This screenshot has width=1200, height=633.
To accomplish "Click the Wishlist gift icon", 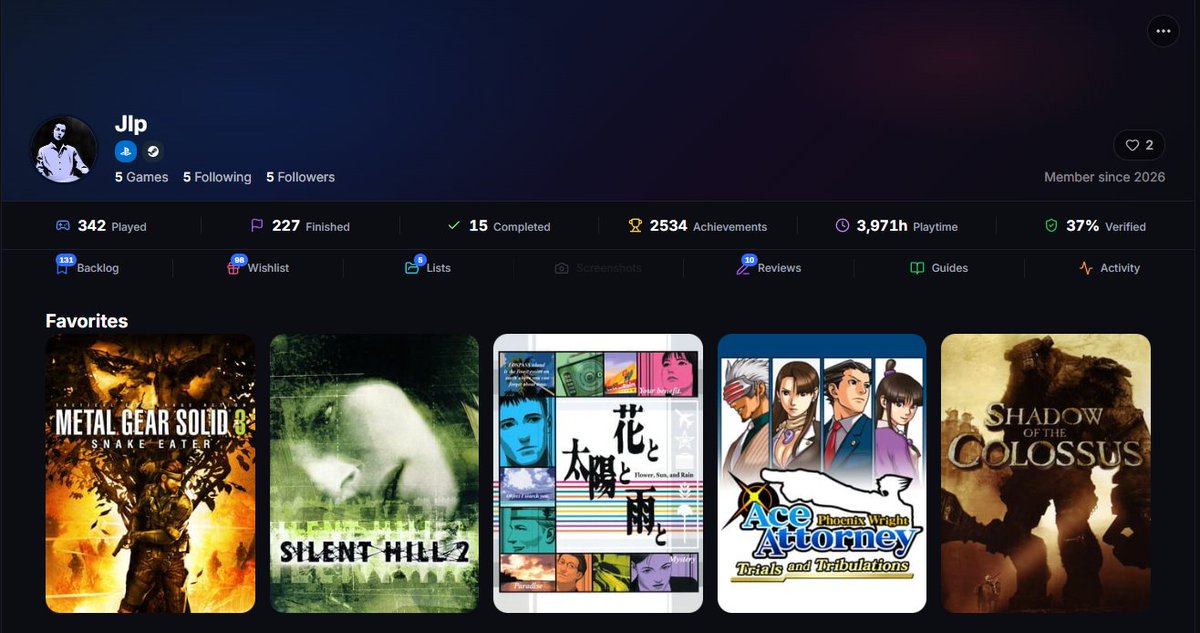I will pos(233,268).
